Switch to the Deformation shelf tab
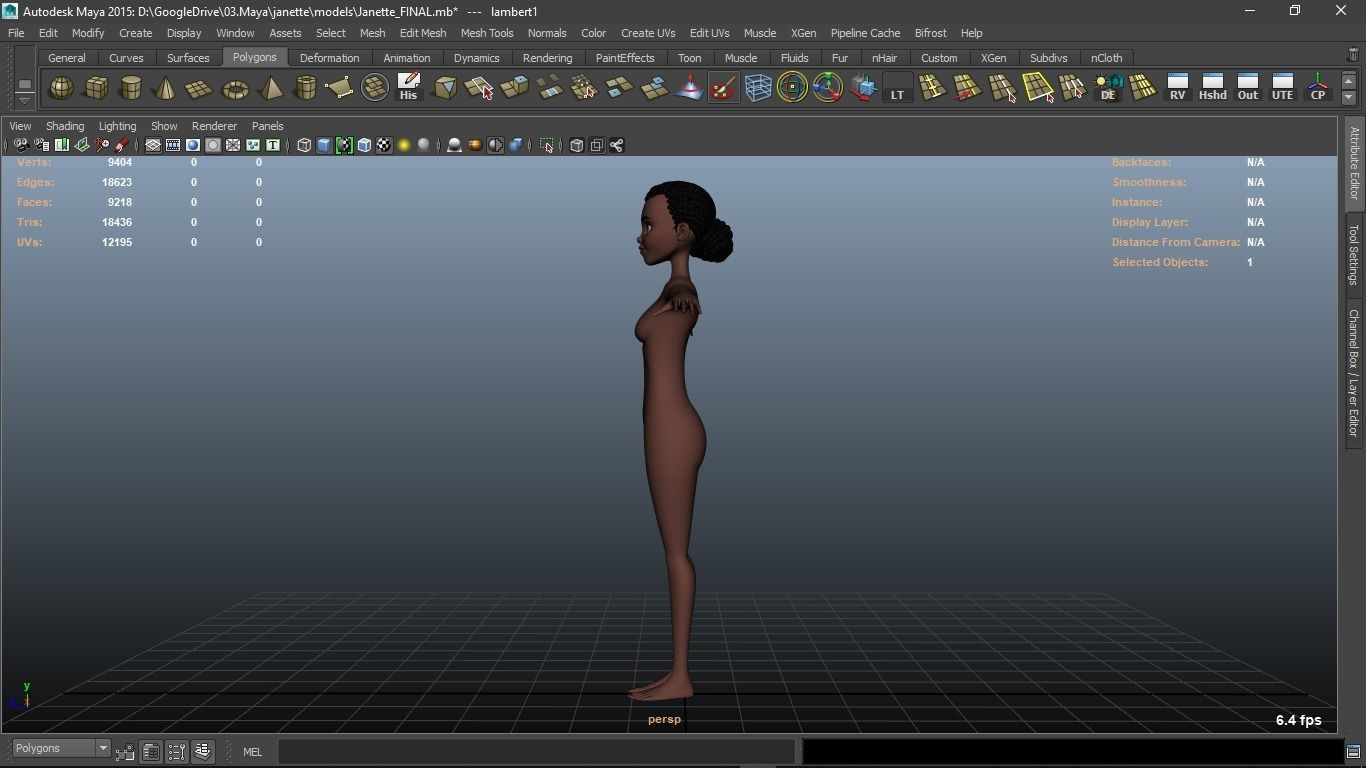Screen dimensions: 1366x768 click(x=329, y=58)
